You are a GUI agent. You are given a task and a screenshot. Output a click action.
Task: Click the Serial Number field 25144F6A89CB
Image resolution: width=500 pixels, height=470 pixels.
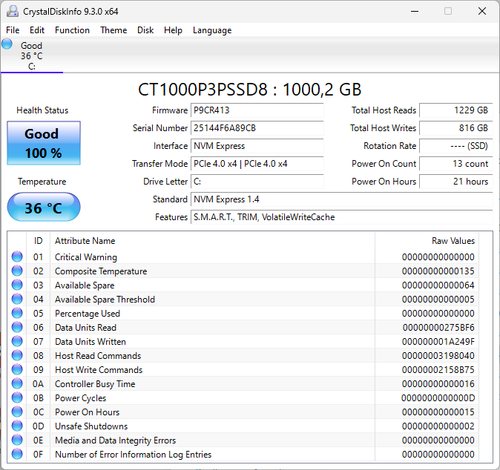[257, 128]
